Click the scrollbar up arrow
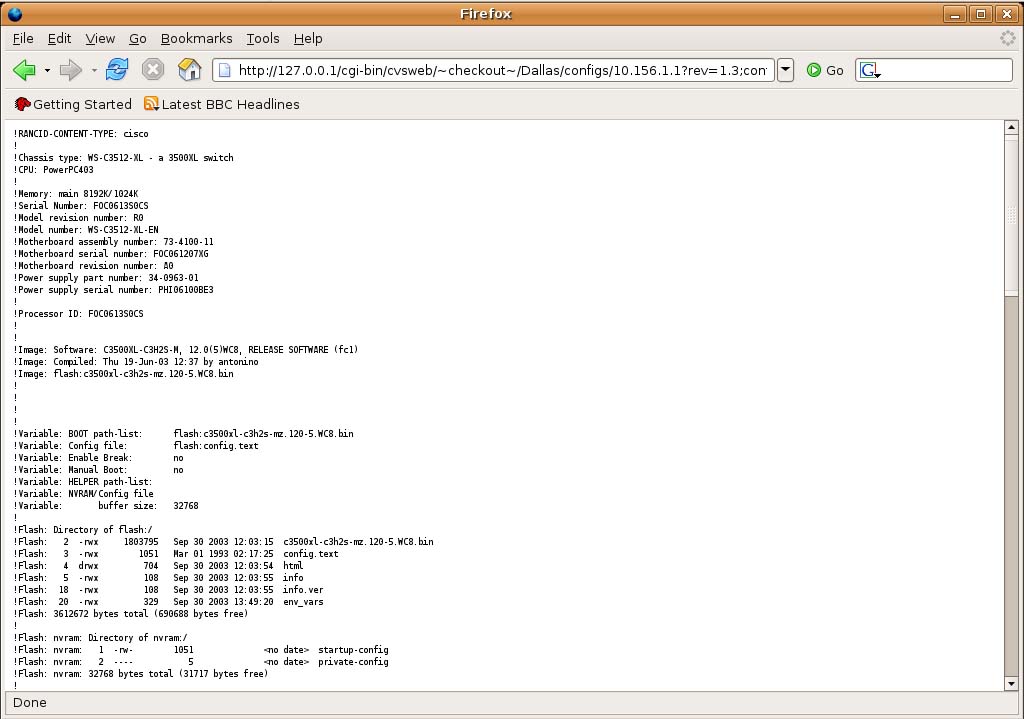Image resolution: width=1024 pixels, height=719 pixels. pos(1011,127)
